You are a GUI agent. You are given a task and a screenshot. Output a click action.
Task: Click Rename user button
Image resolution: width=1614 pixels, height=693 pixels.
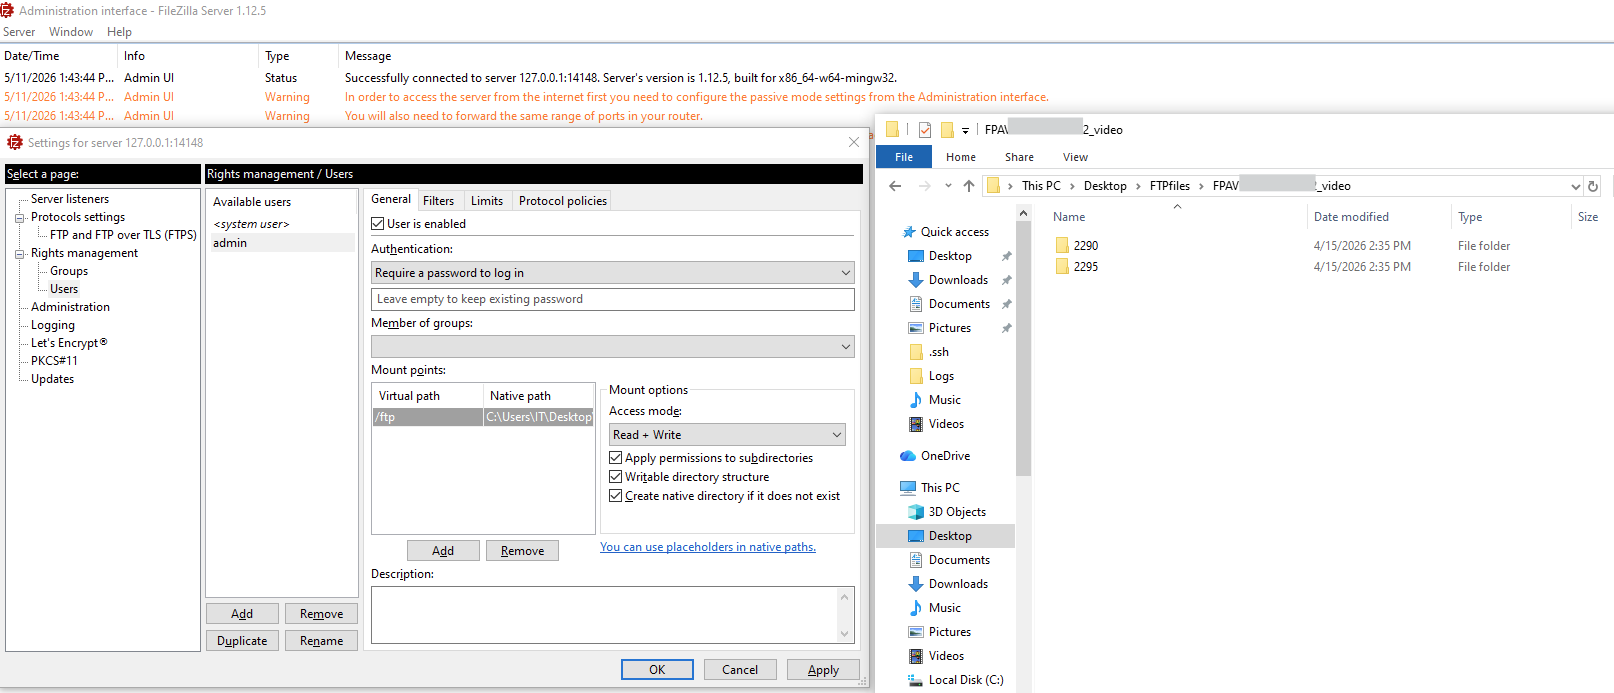tap(321, 641)
